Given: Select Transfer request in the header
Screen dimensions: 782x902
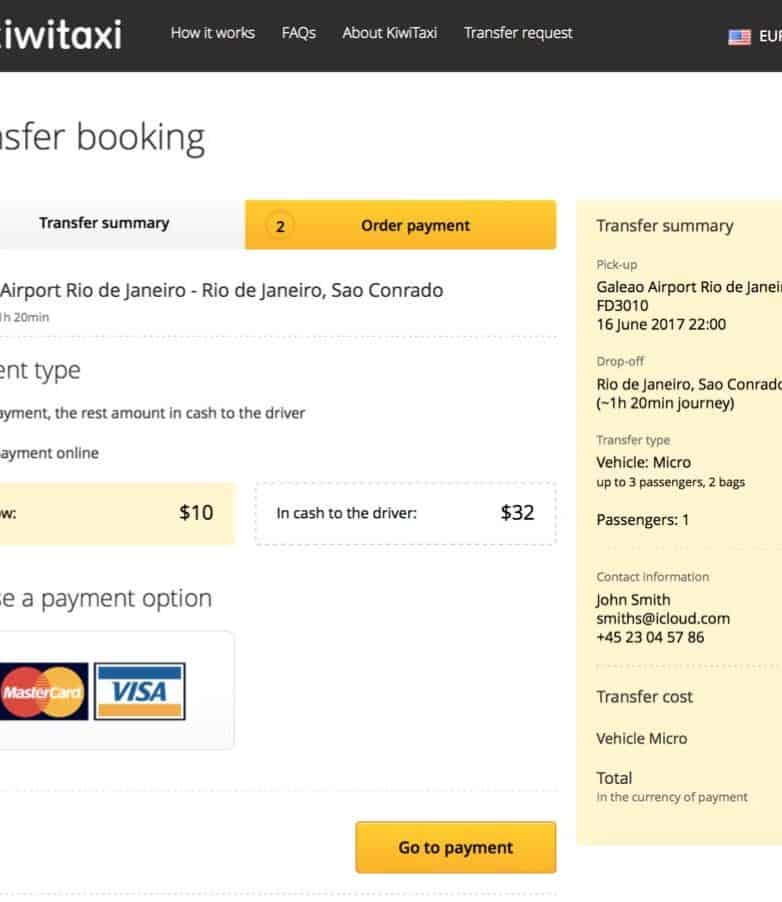Looking at the screenshot, I should click(518, 33).
